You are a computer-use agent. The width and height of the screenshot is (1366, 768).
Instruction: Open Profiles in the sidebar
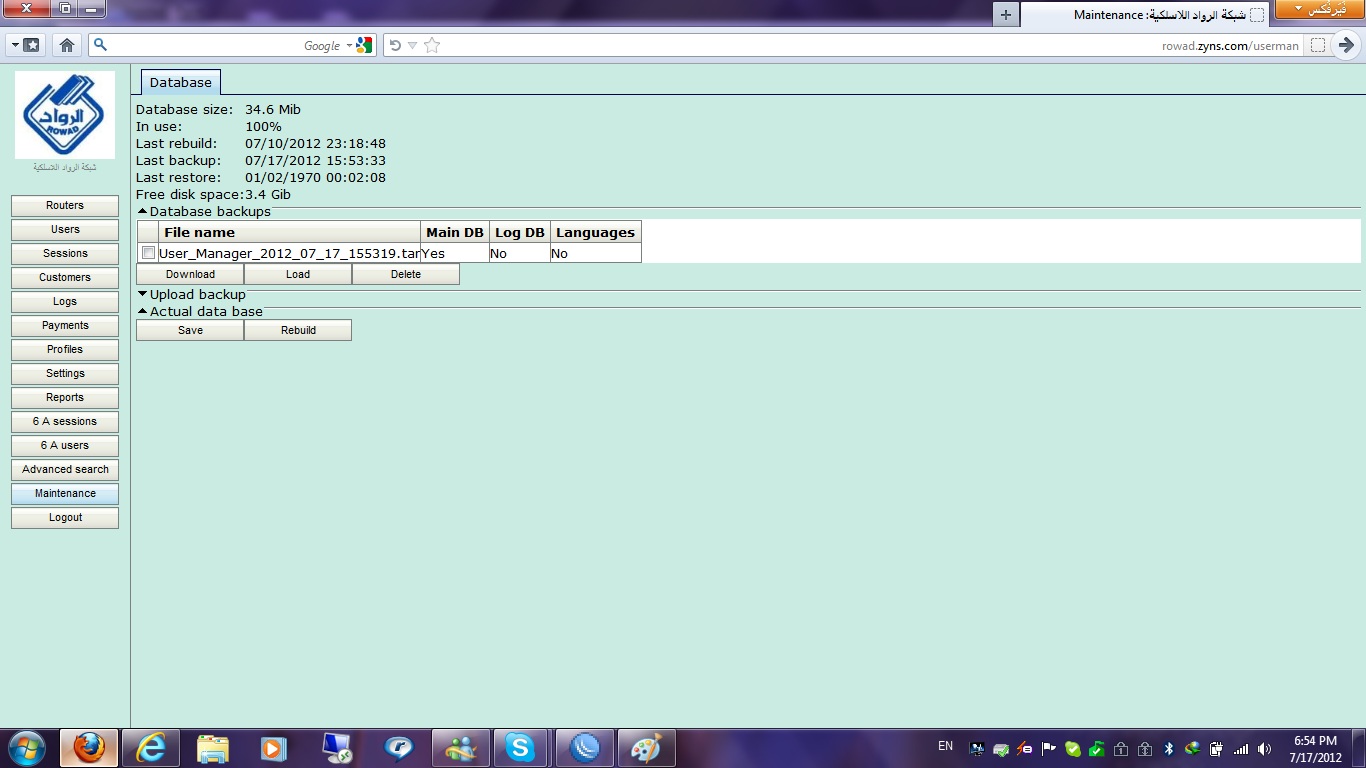point(65,350)
